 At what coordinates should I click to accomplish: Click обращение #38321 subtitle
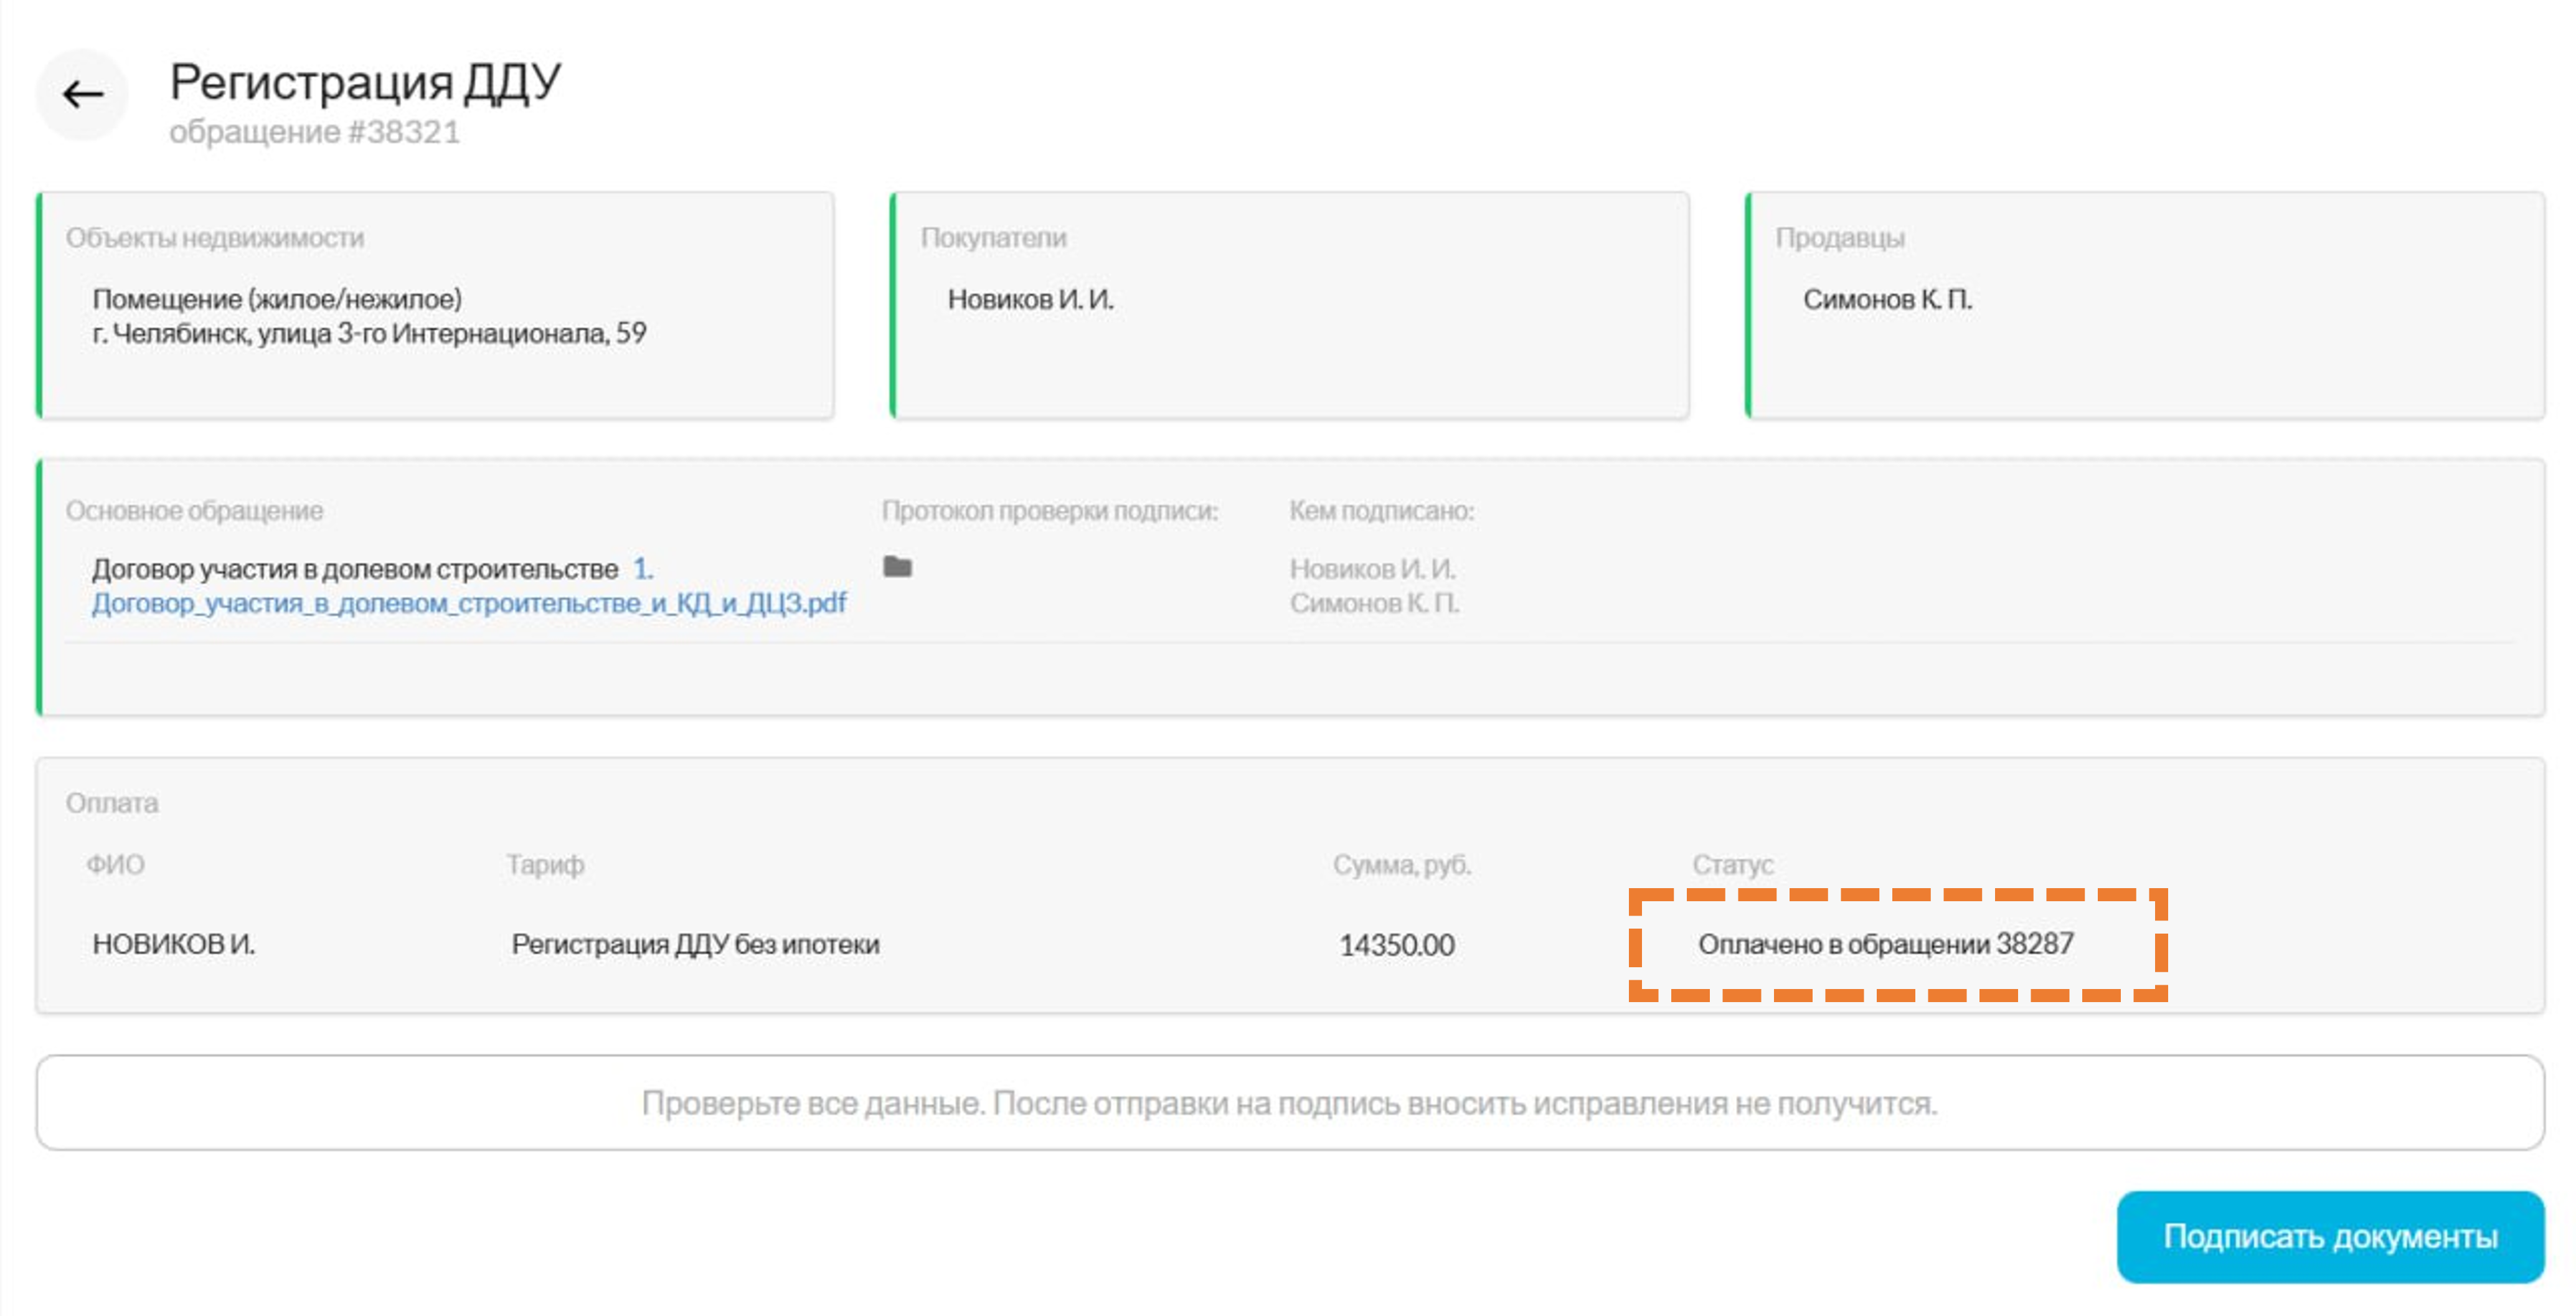click(x=314, y=132)
